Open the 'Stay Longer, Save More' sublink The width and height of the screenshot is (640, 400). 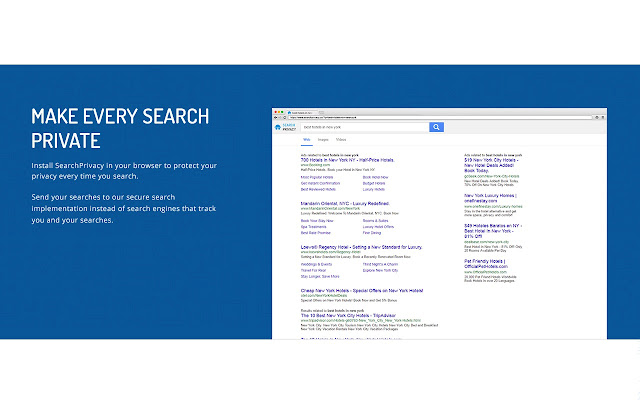click(320, 277)
